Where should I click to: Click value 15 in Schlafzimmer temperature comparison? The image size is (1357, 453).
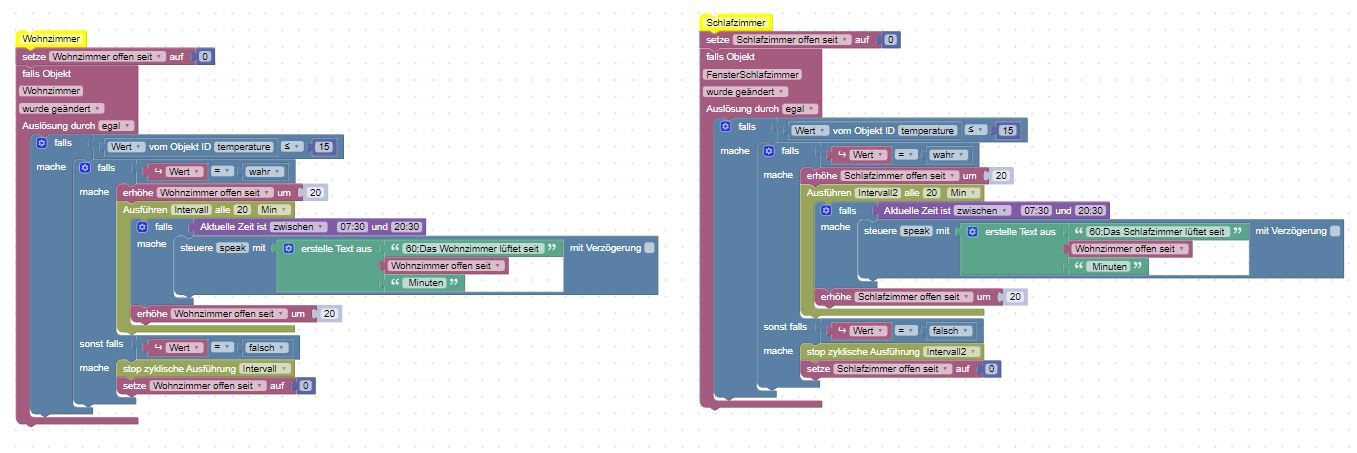click(1008, 130)
